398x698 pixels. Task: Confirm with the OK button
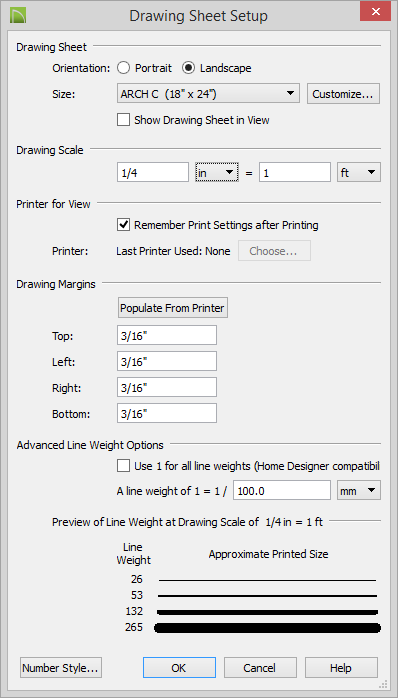tap(179, 668)
